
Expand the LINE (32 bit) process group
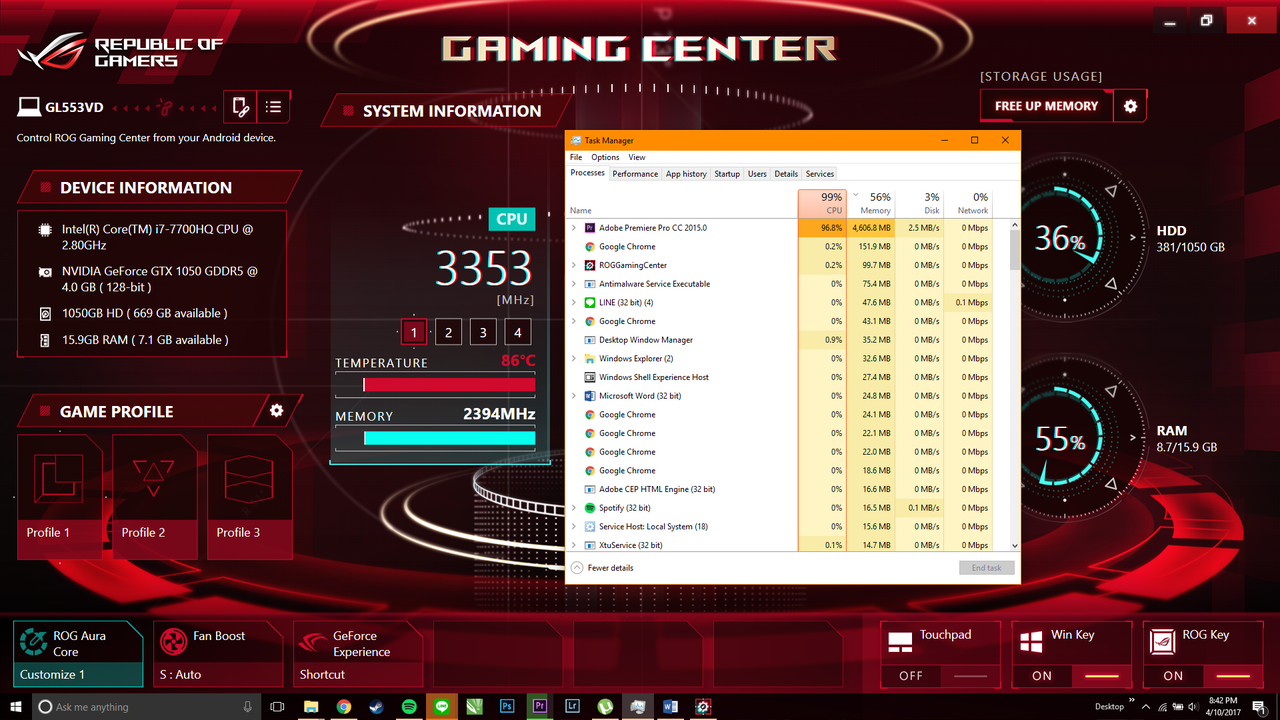coord(574,302)
